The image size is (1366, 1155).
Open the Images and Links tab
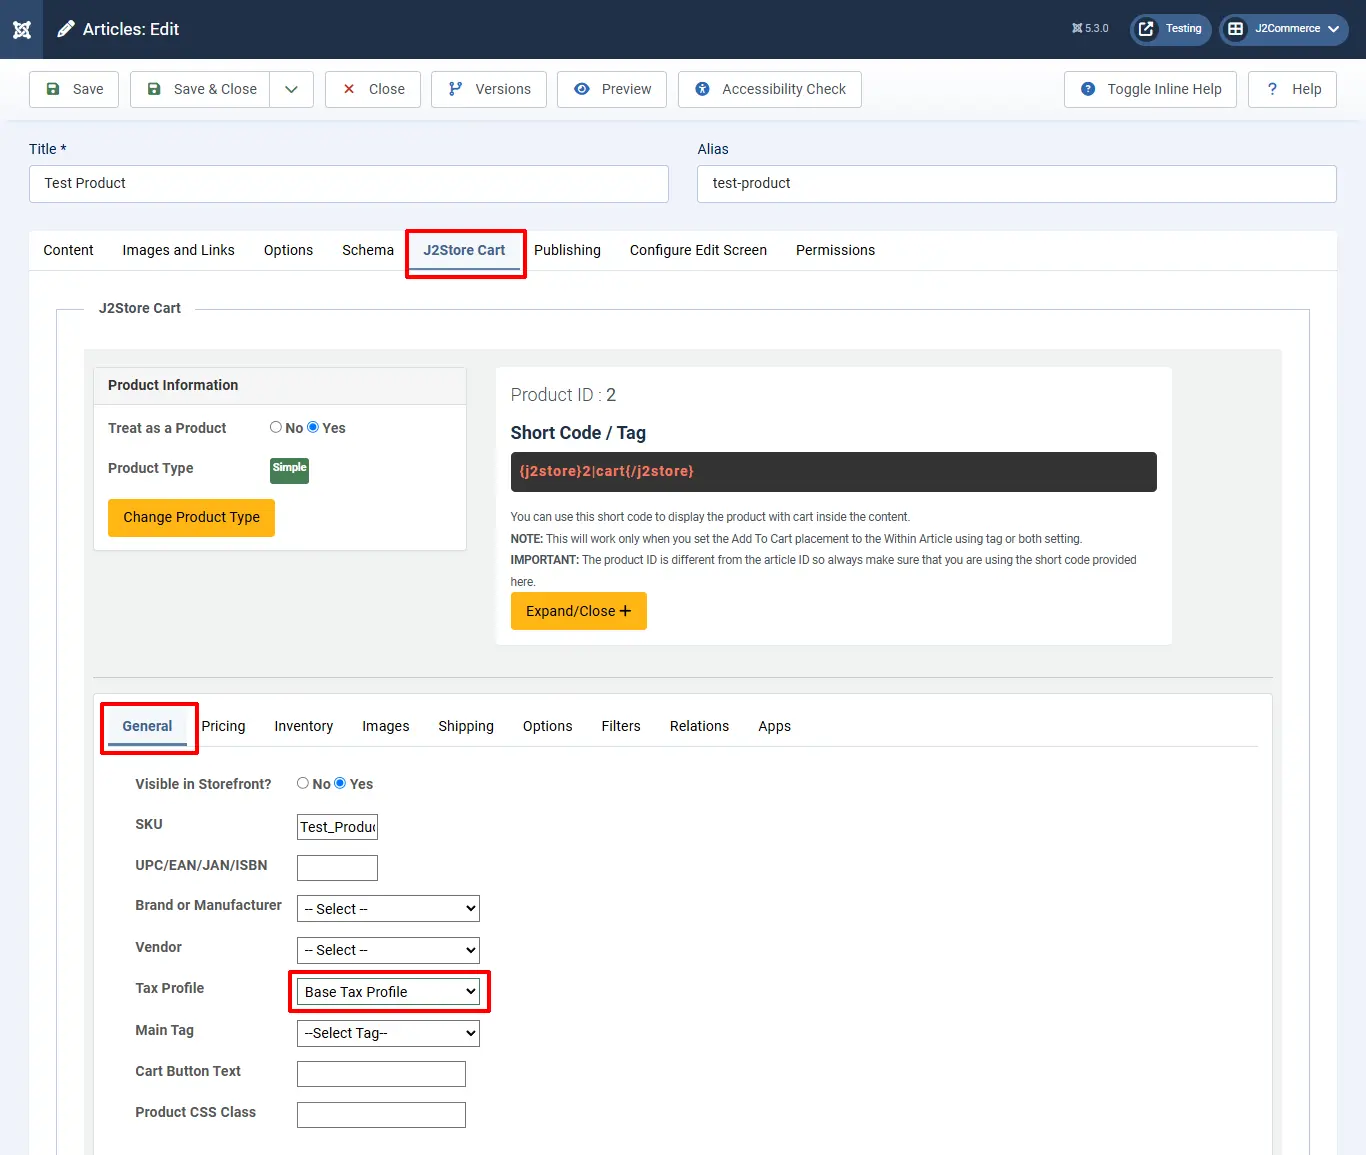179,250
